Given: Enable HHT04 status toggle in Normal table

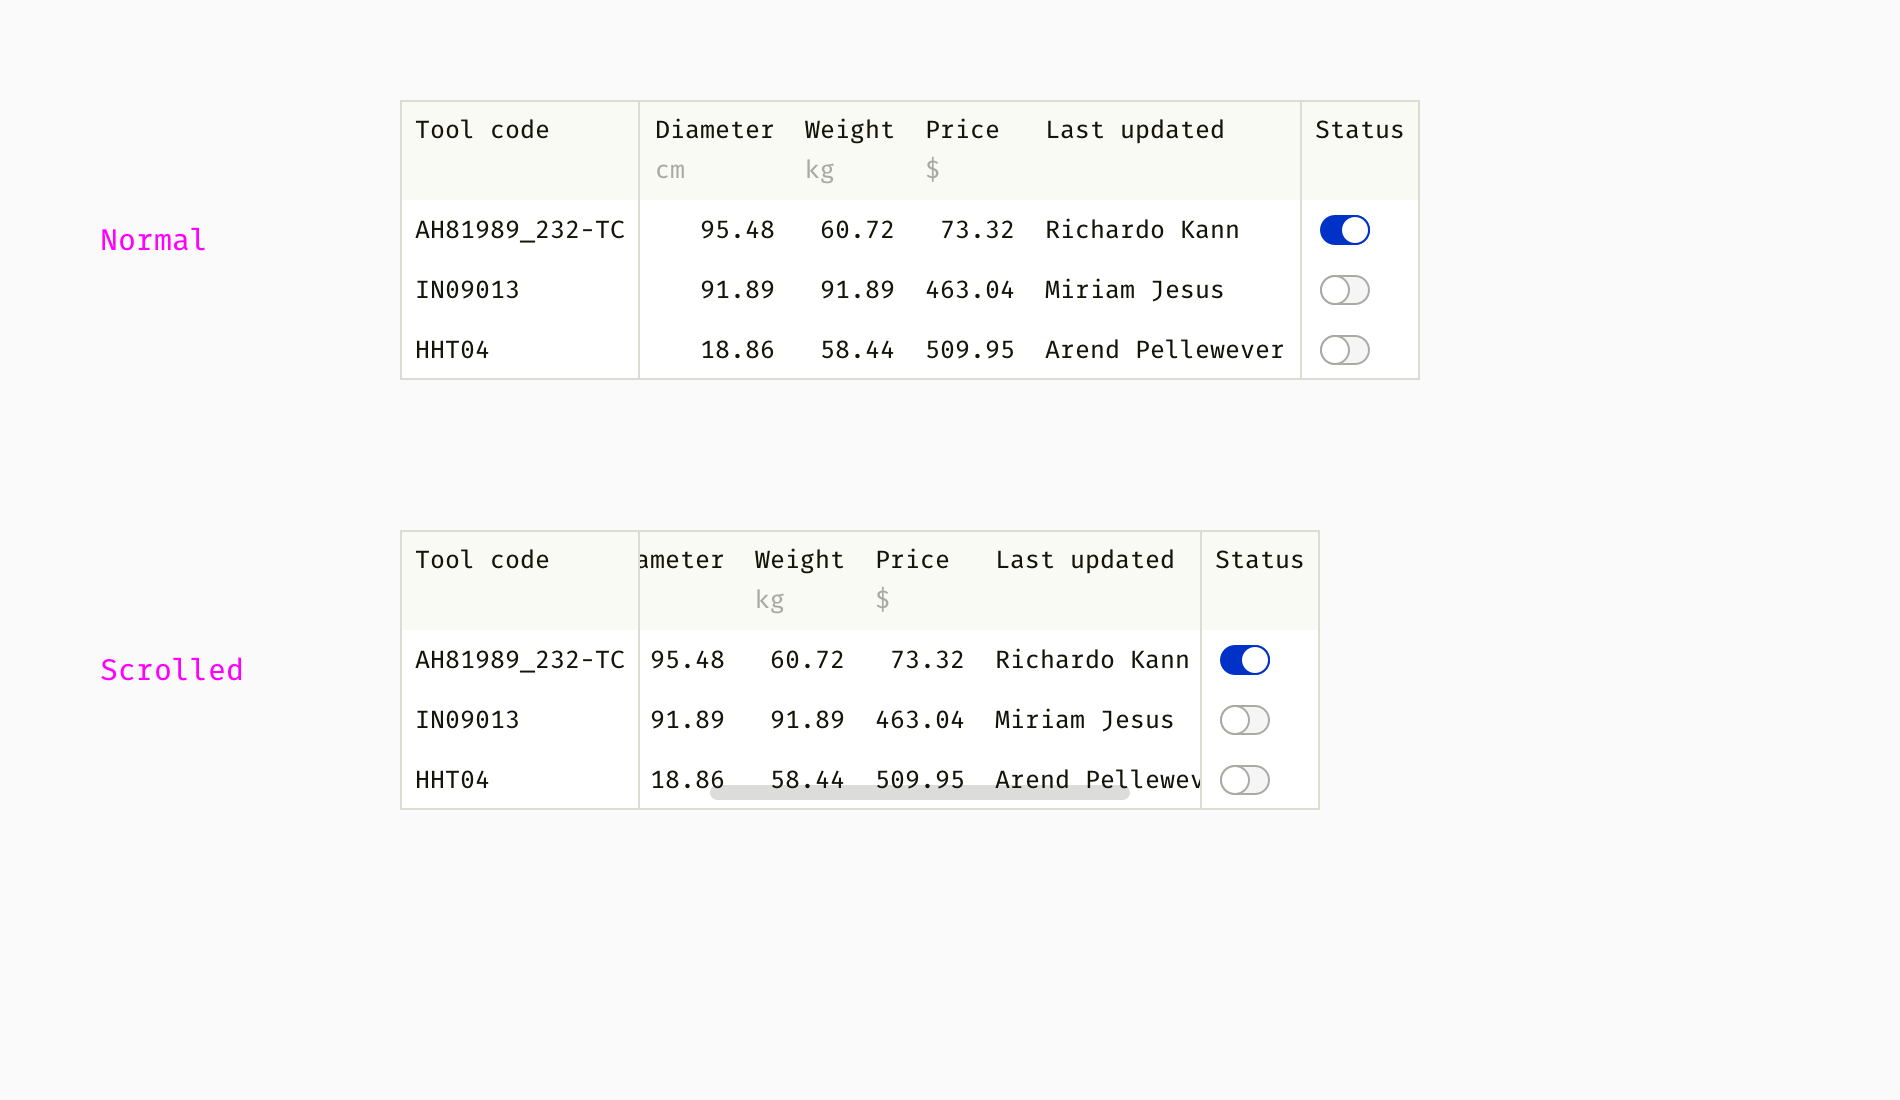Looking at the screenshot, I should 1344,350.
